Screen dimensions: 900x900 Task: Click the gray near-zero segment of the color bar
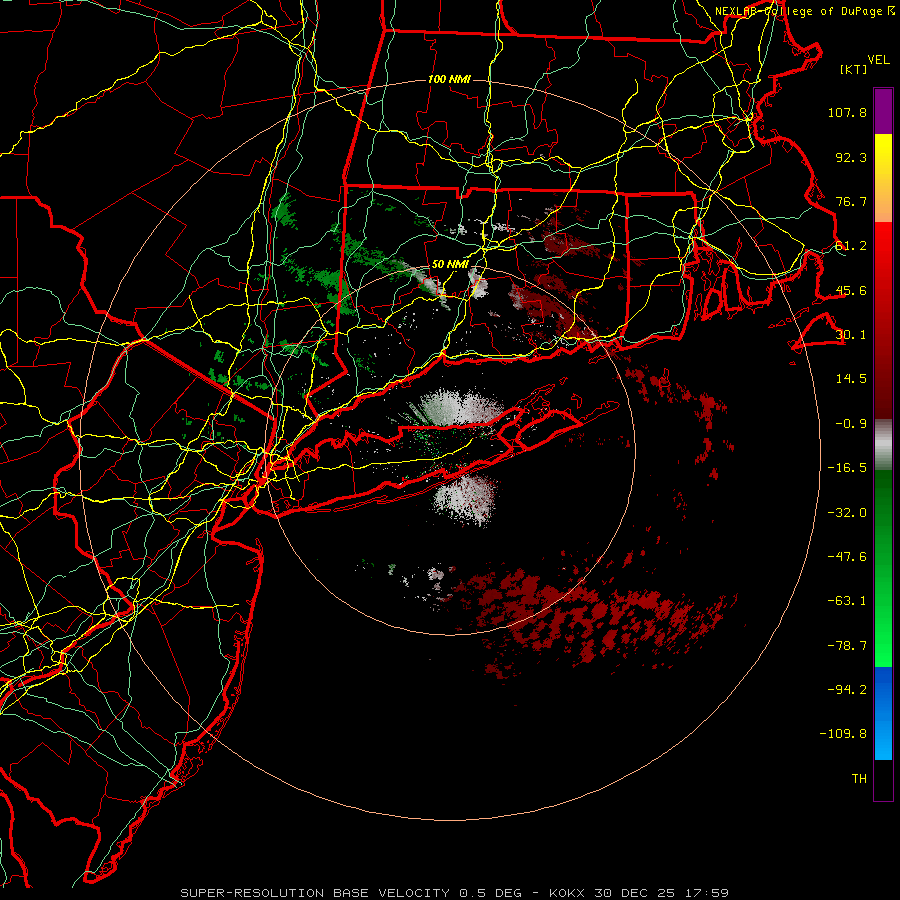pyautogui.click(x=883, y=445)
